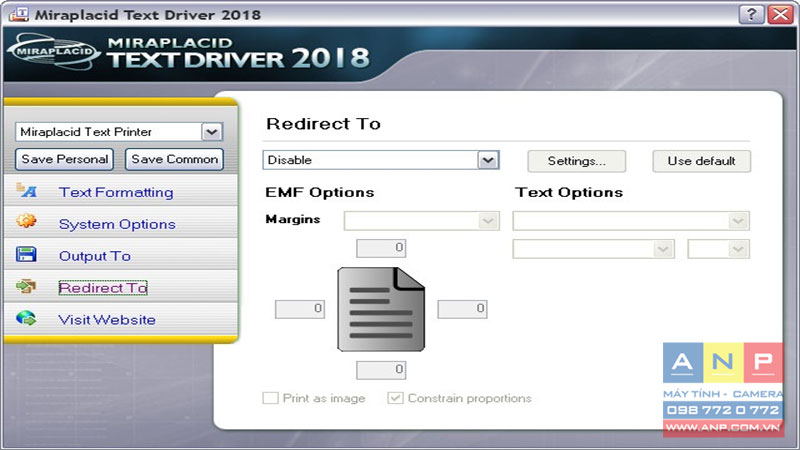The image size is (800, 450).
Task: Open the EMF Margins dropdown
Action: pos(421,221)
